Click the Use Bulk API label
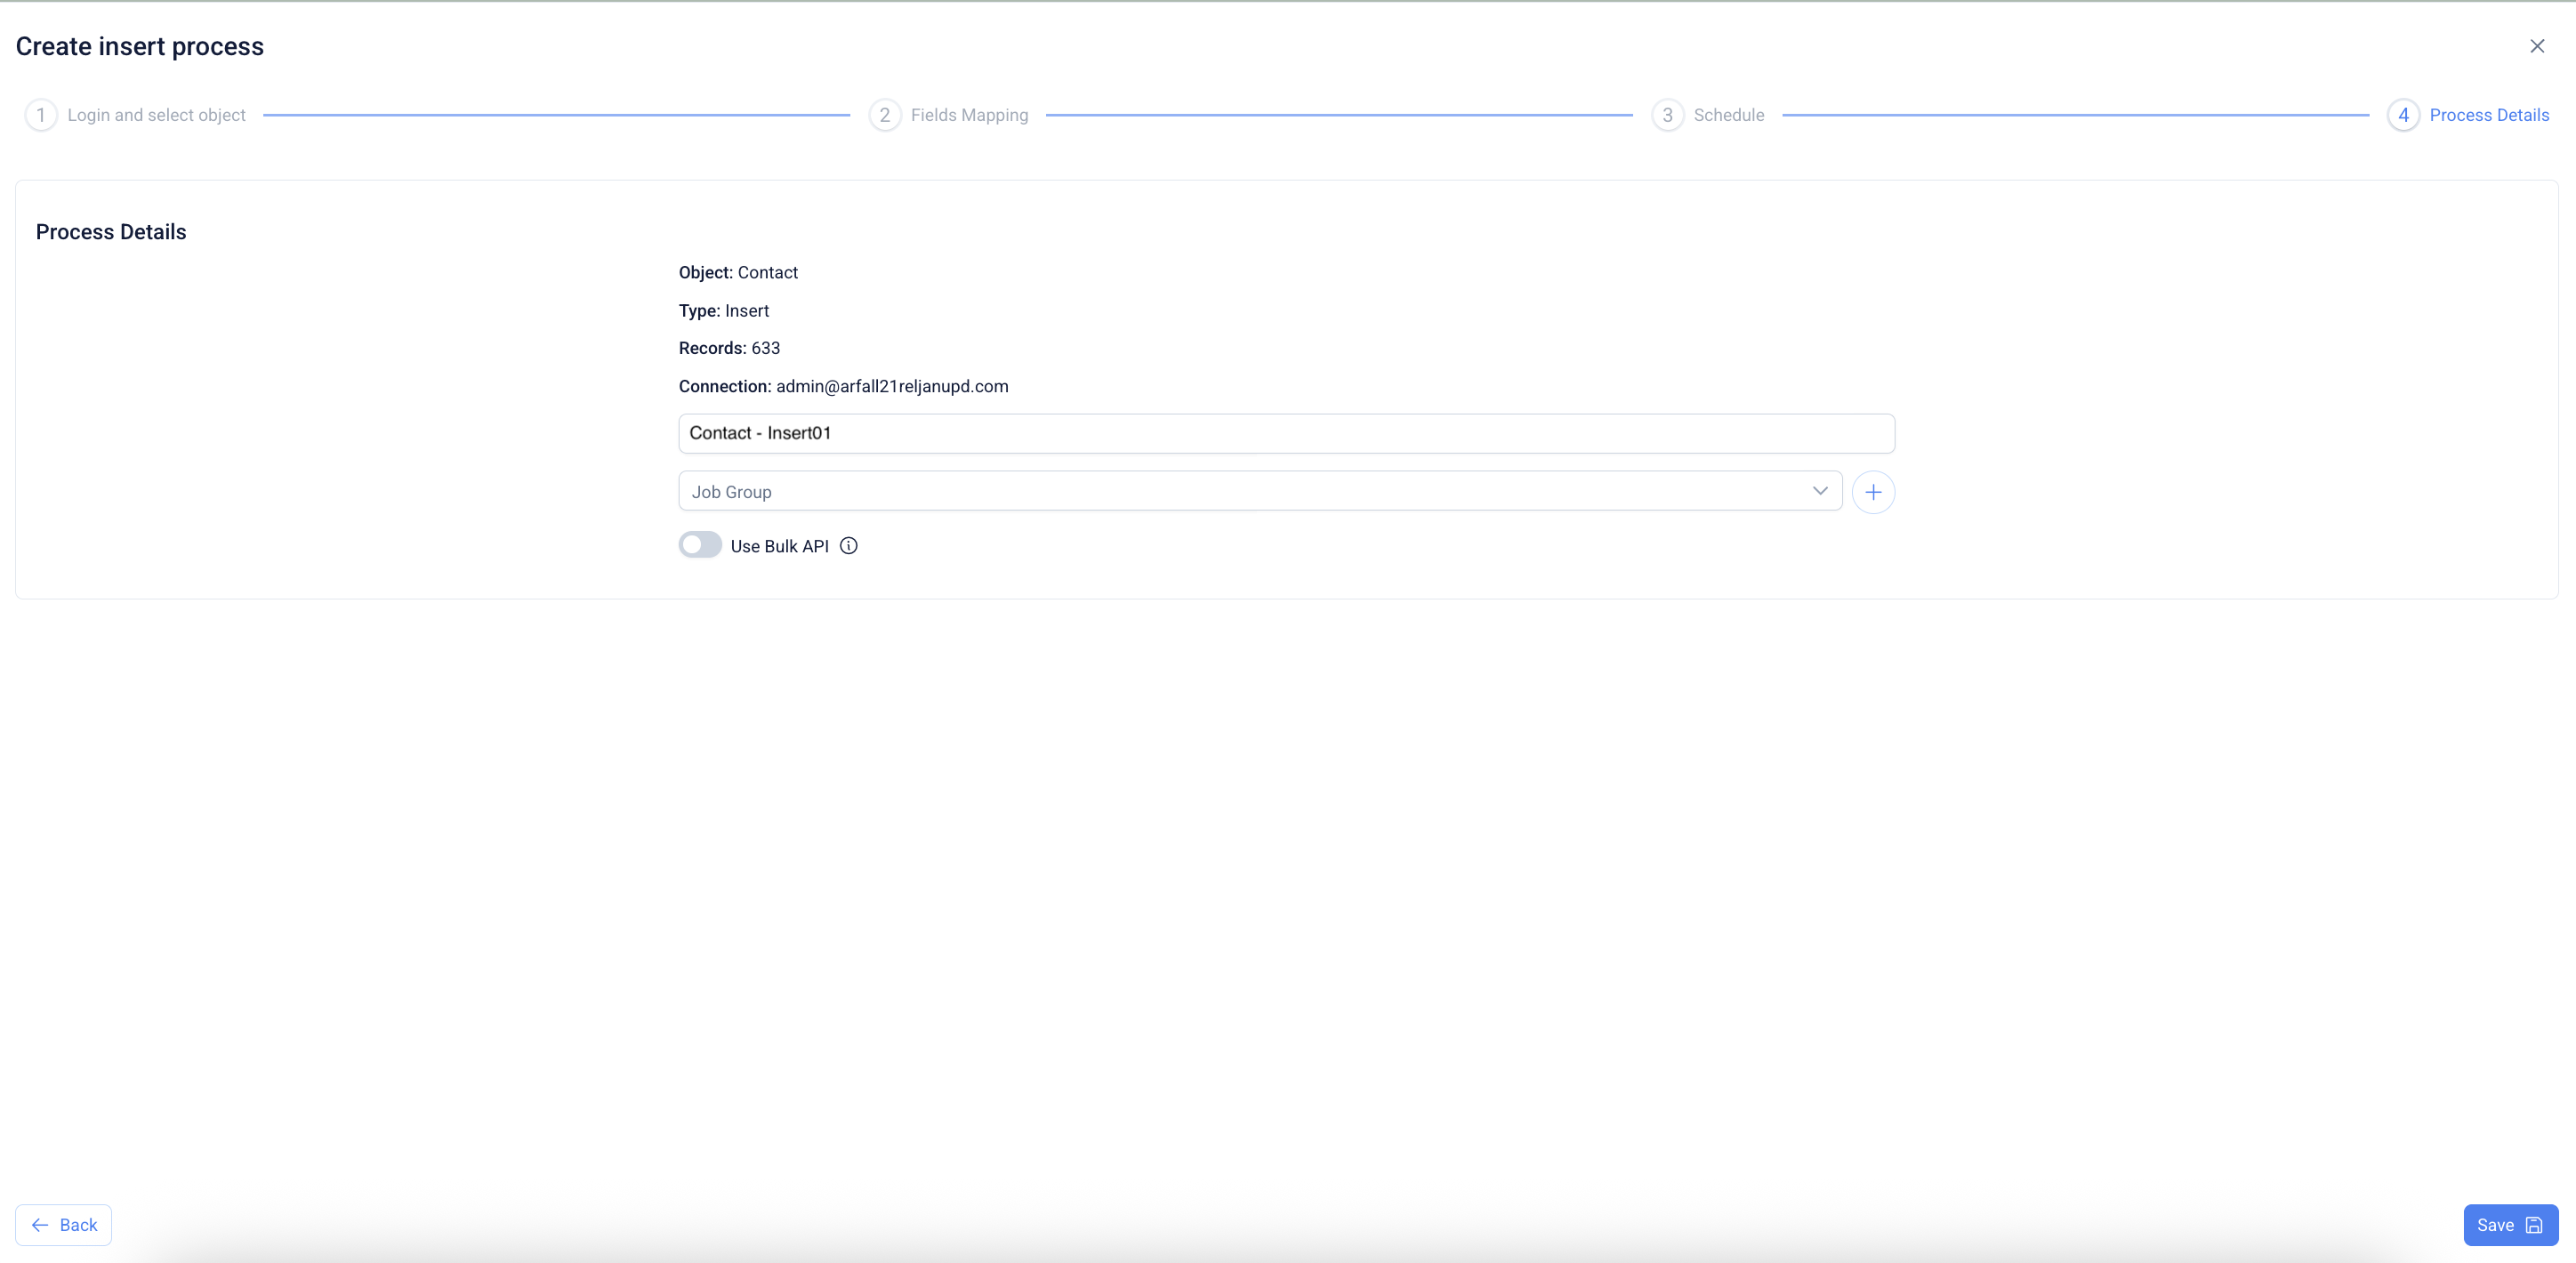 779,546
